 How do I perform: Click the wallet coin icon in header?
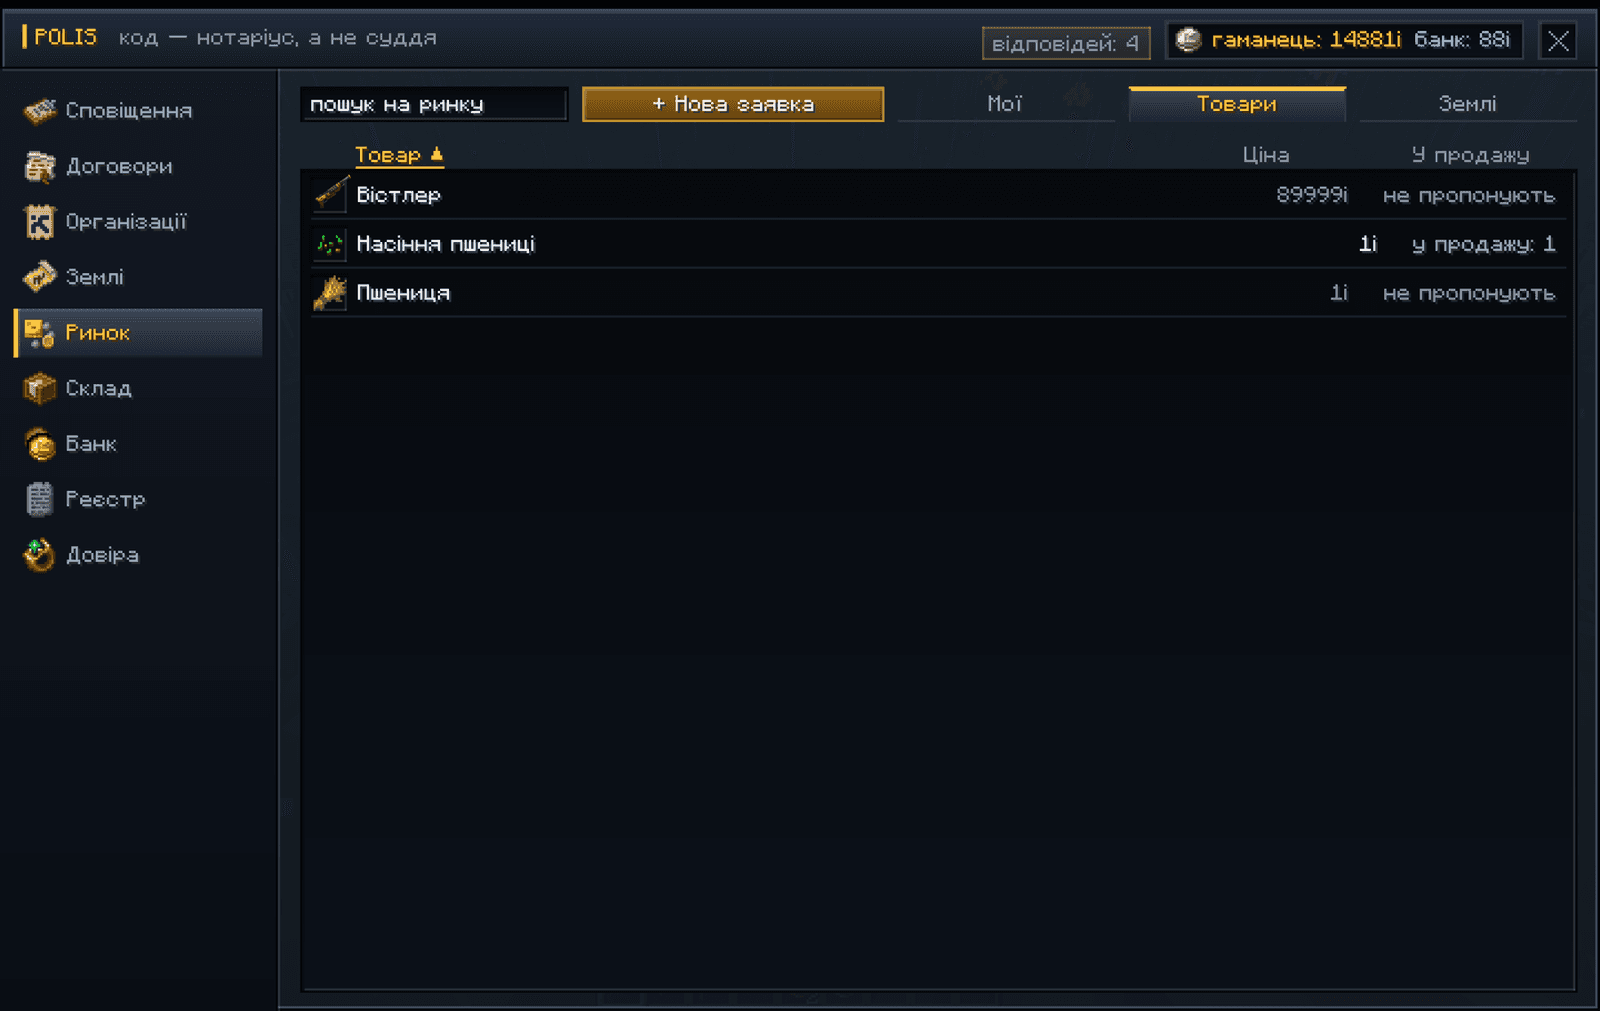[x=1188, y=40]
